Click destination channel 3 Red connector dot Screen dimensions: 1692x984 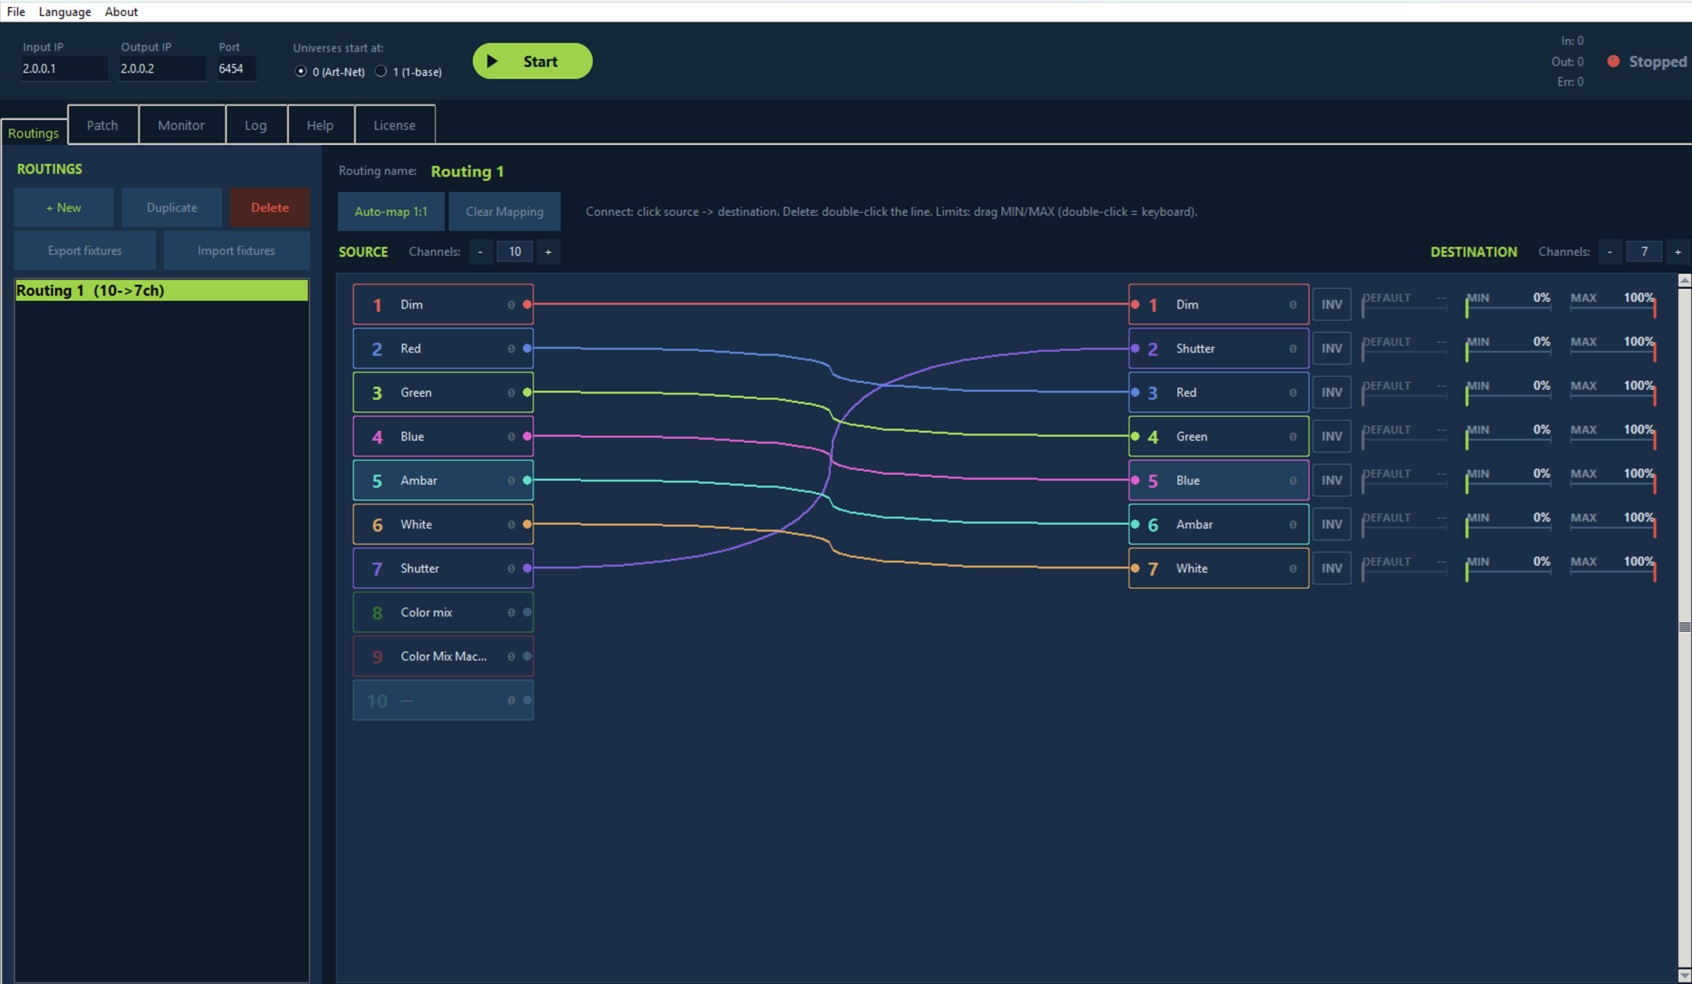click(x=1135, y=392)
